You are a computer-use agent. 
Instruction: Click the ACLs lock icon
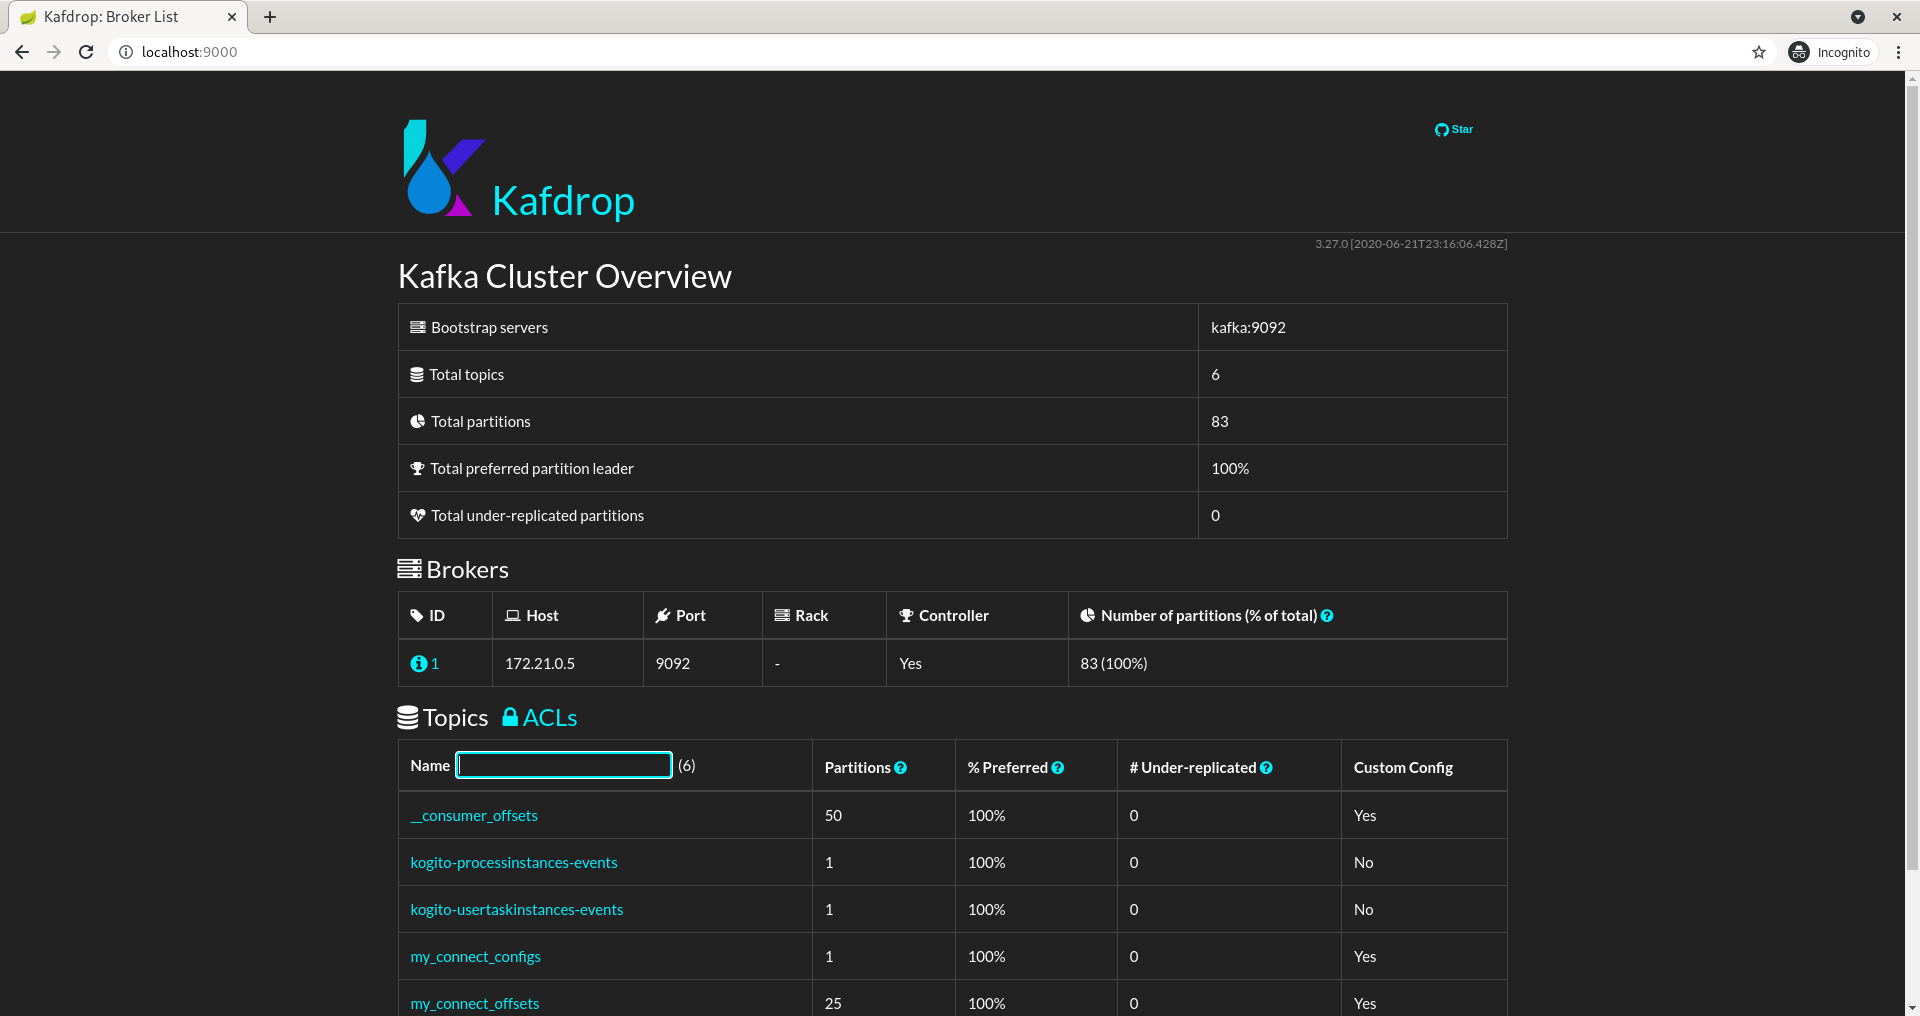510,717
